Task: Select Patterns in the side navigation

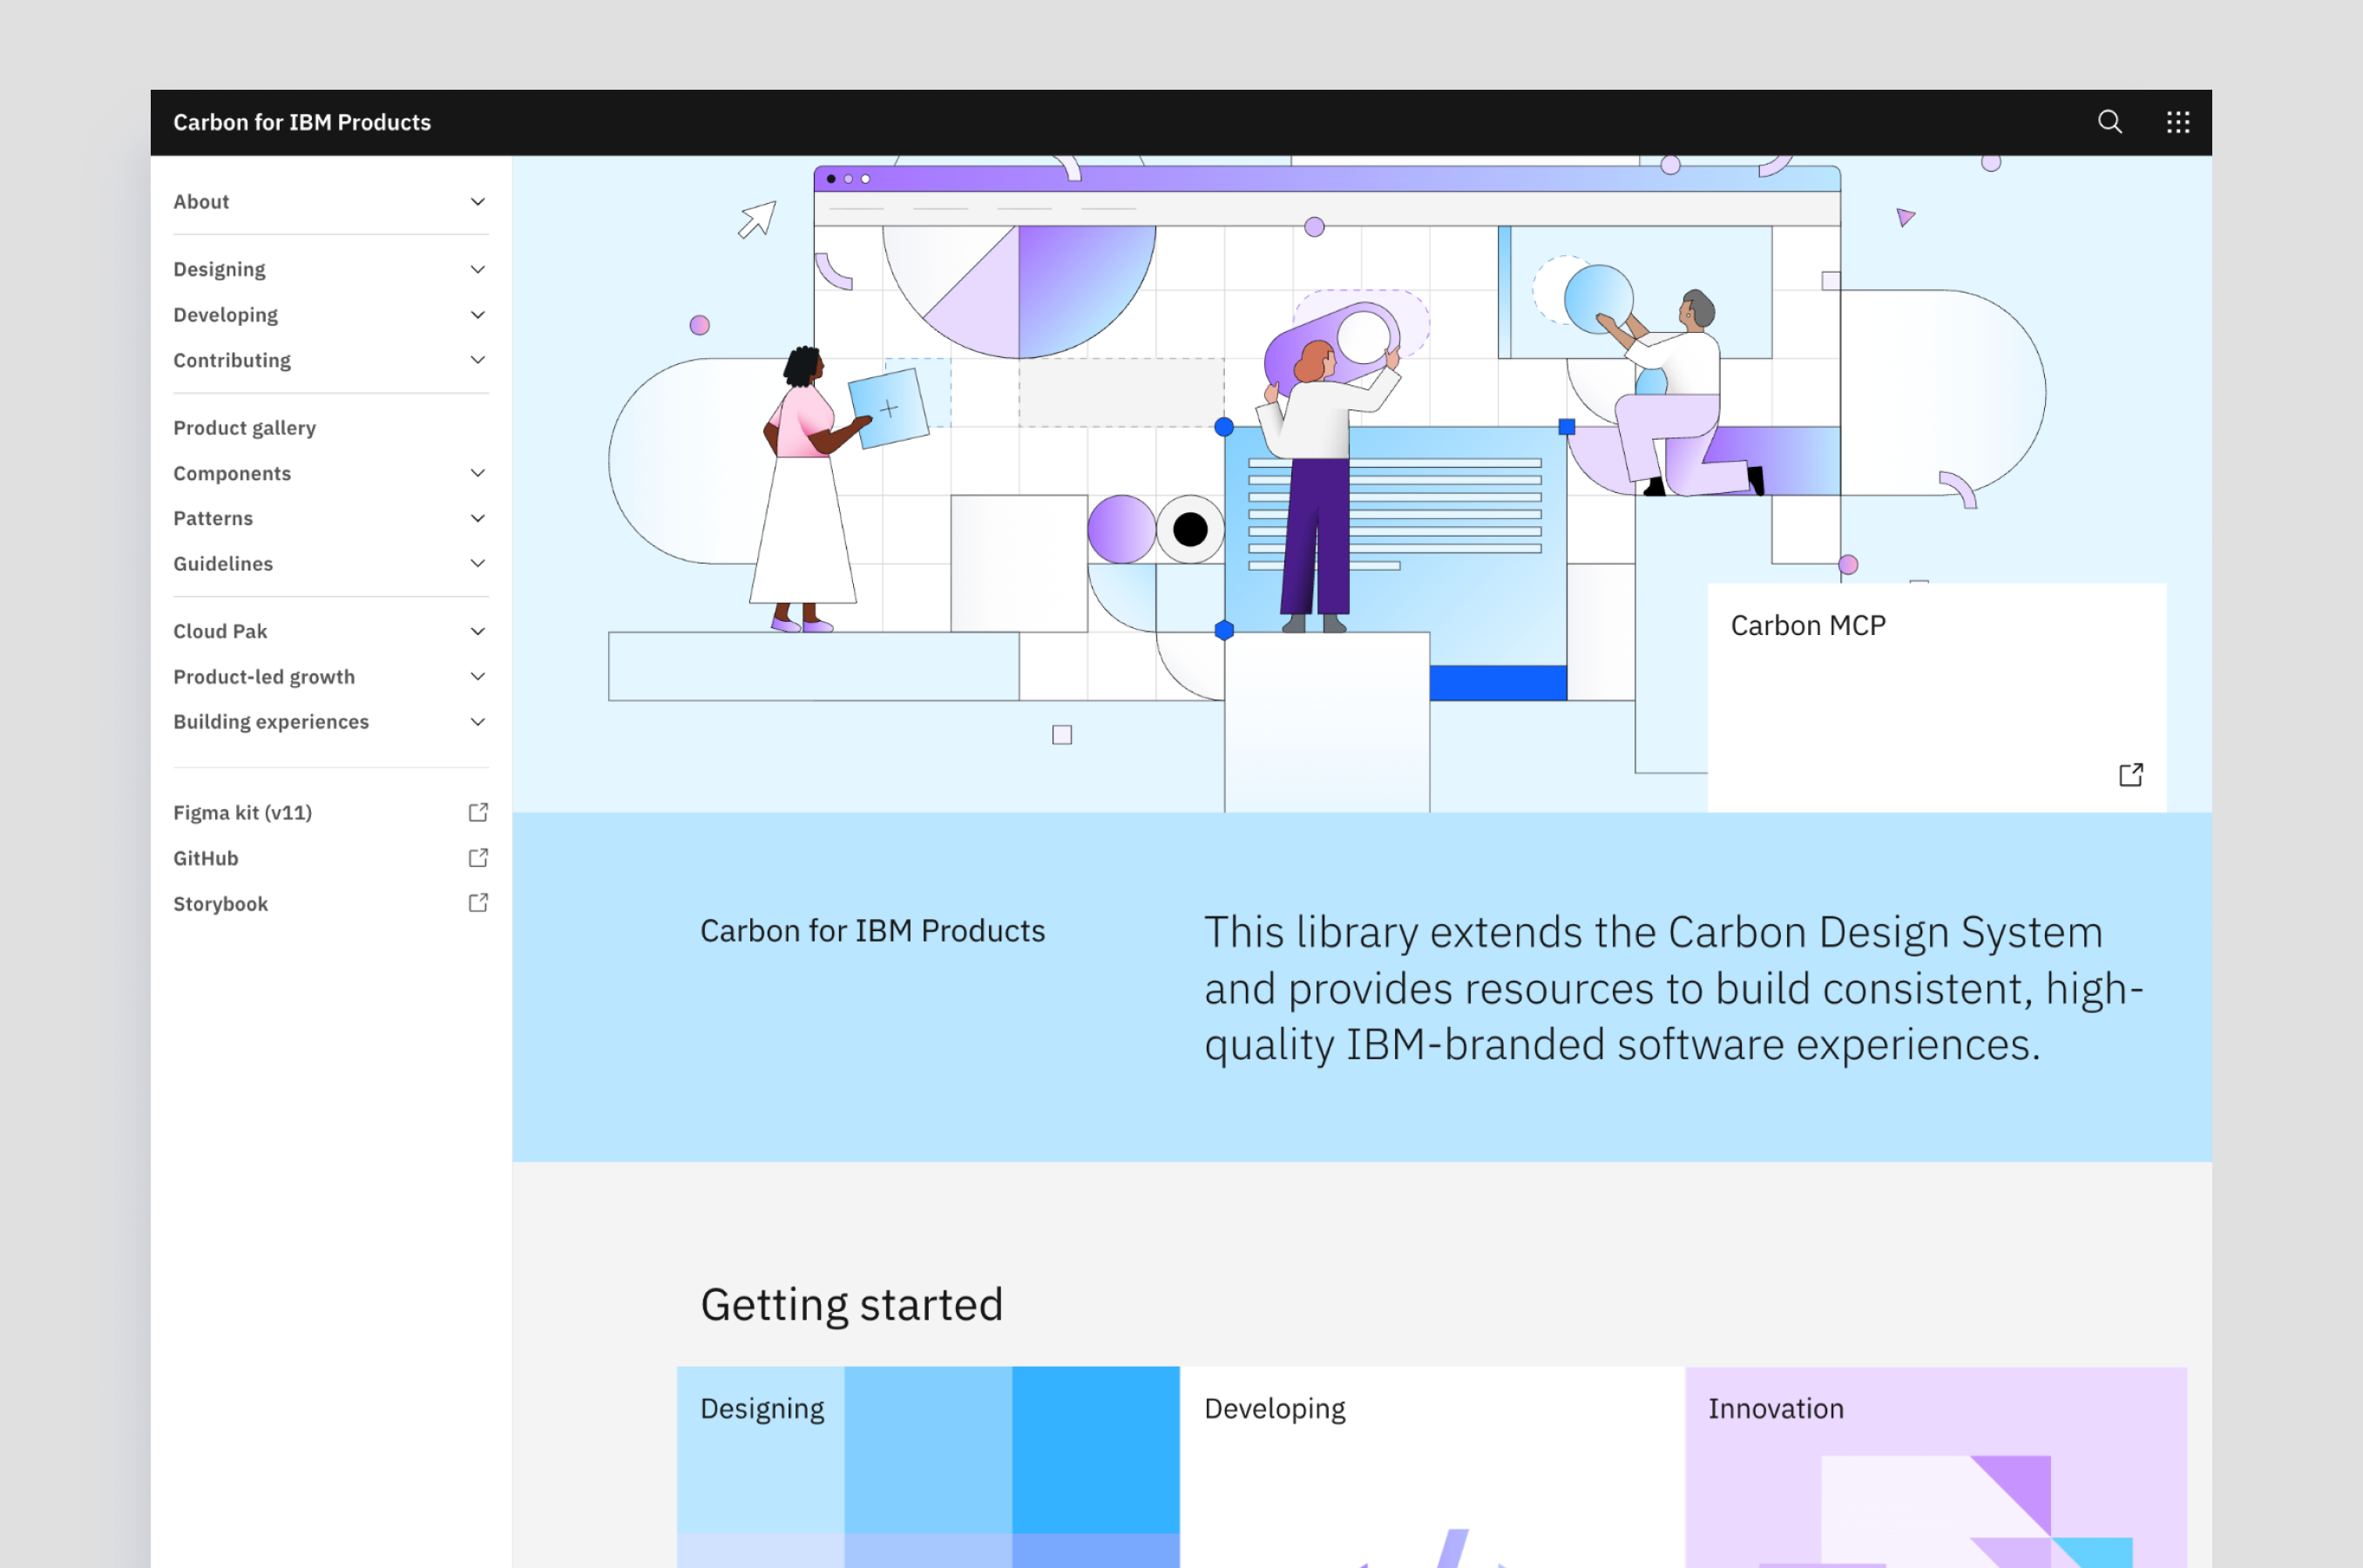Action: coord(331,518)
